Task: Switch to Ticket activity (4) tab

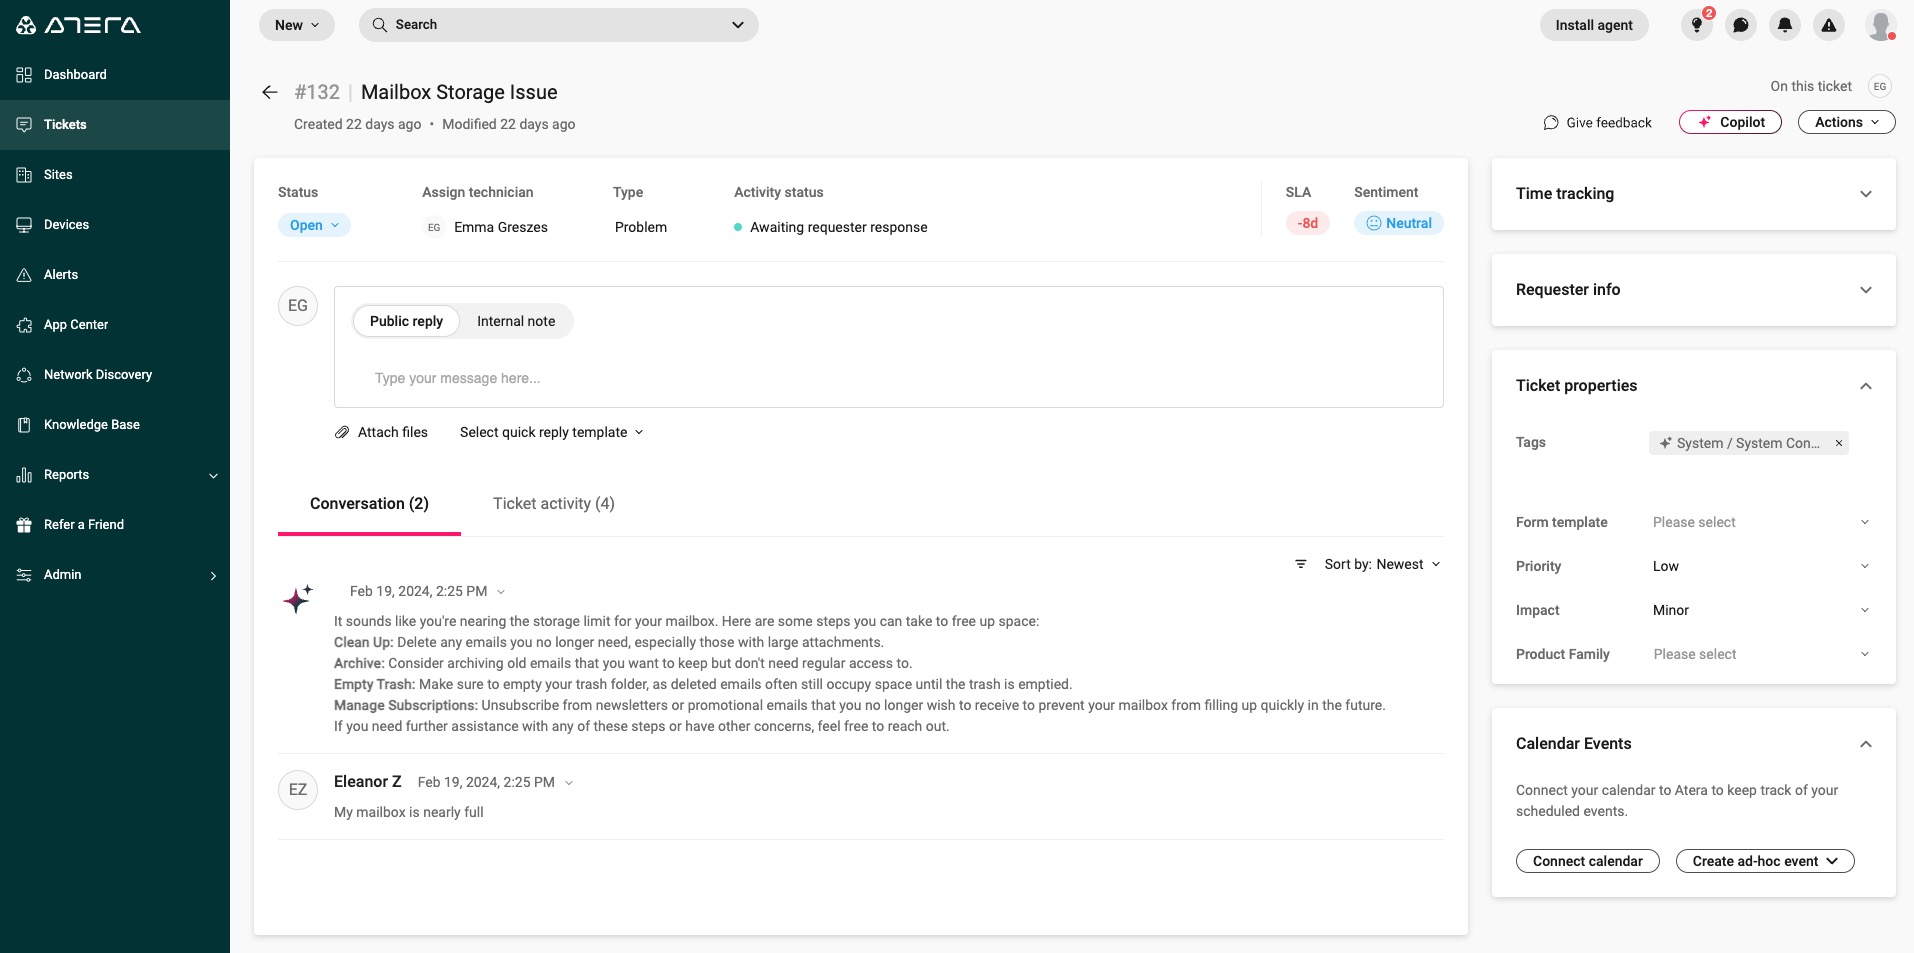Action: click(554, 504)
